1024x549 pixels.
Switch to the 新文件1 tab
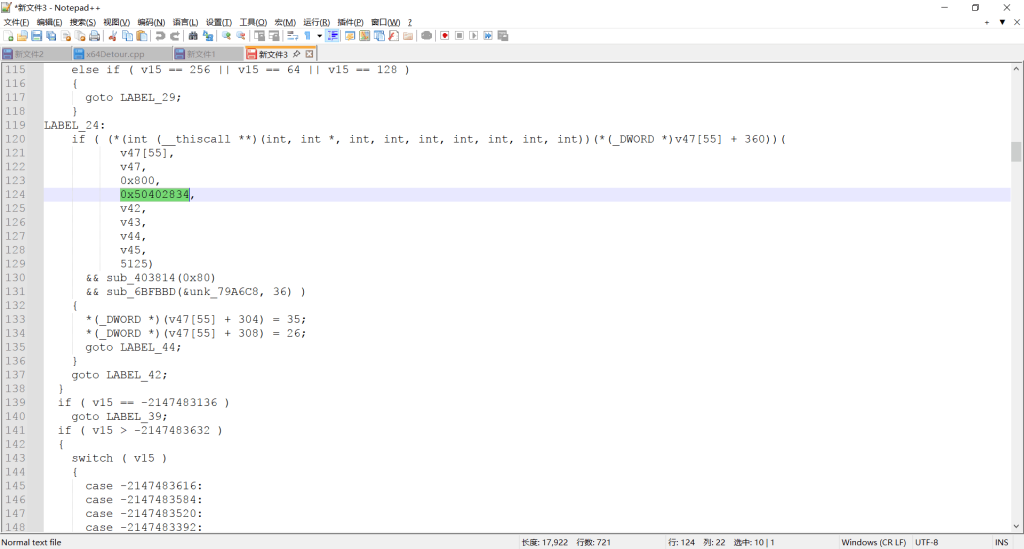pyautogui.click(x=207, y=54)
